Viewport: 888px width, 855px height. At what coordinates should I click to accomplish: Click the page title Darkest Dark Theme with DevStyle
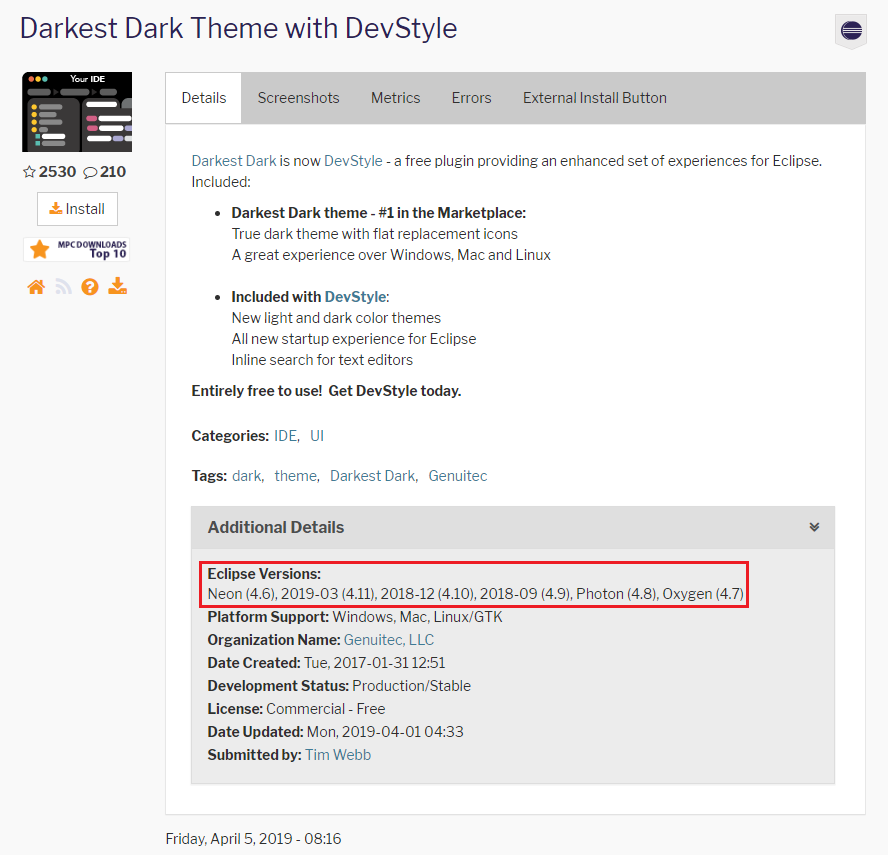238,28
